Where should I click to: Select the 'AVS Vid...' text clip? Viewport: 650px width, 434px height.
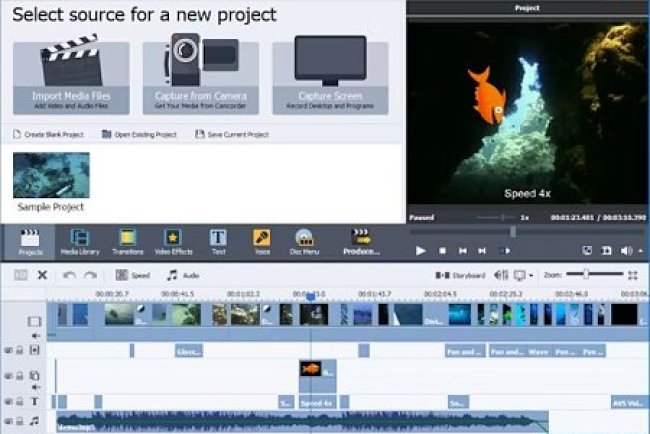pos(629,402)
